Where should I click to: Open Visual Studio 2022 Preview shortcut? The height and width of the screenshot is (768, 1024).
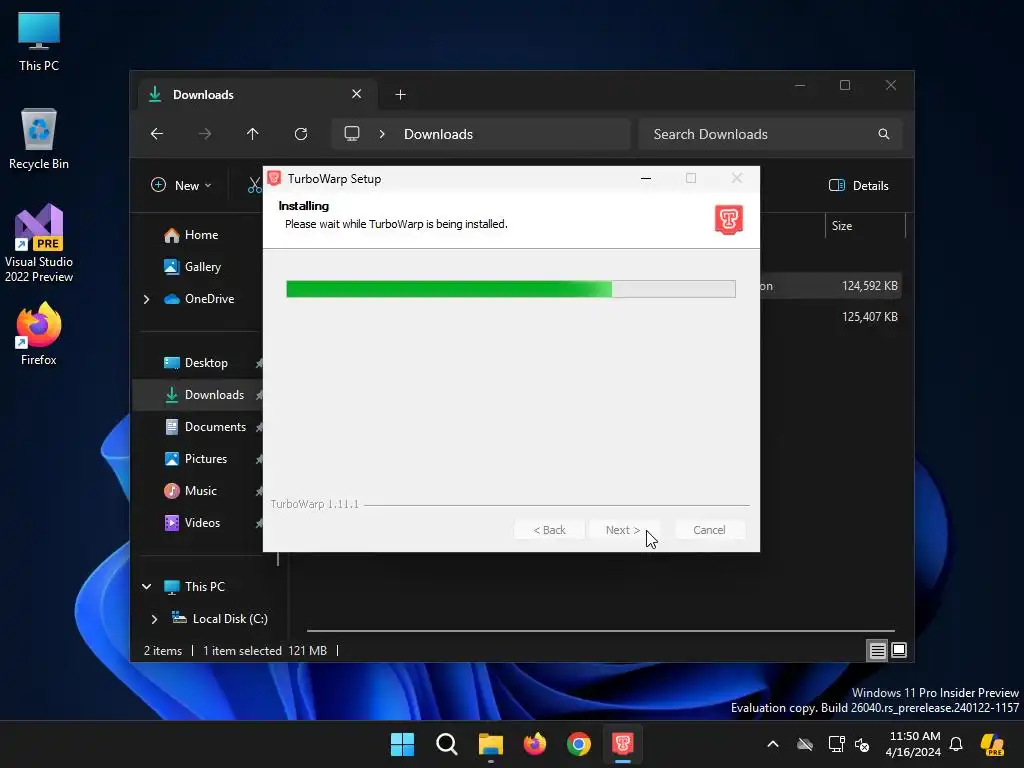pos(39,243)
